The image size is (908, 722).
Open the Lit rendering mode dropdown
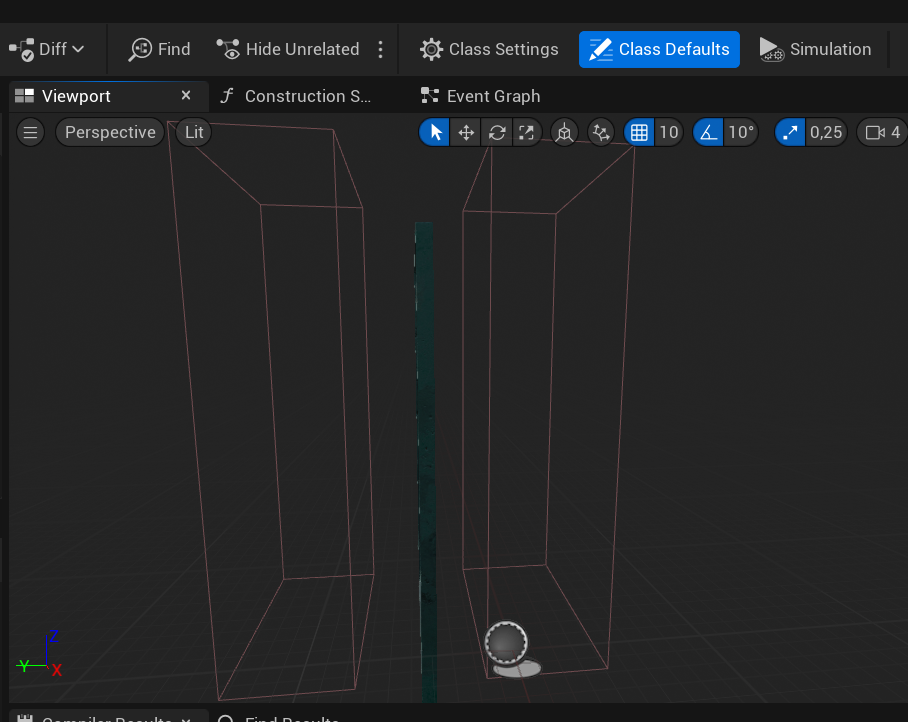[192, 132]
